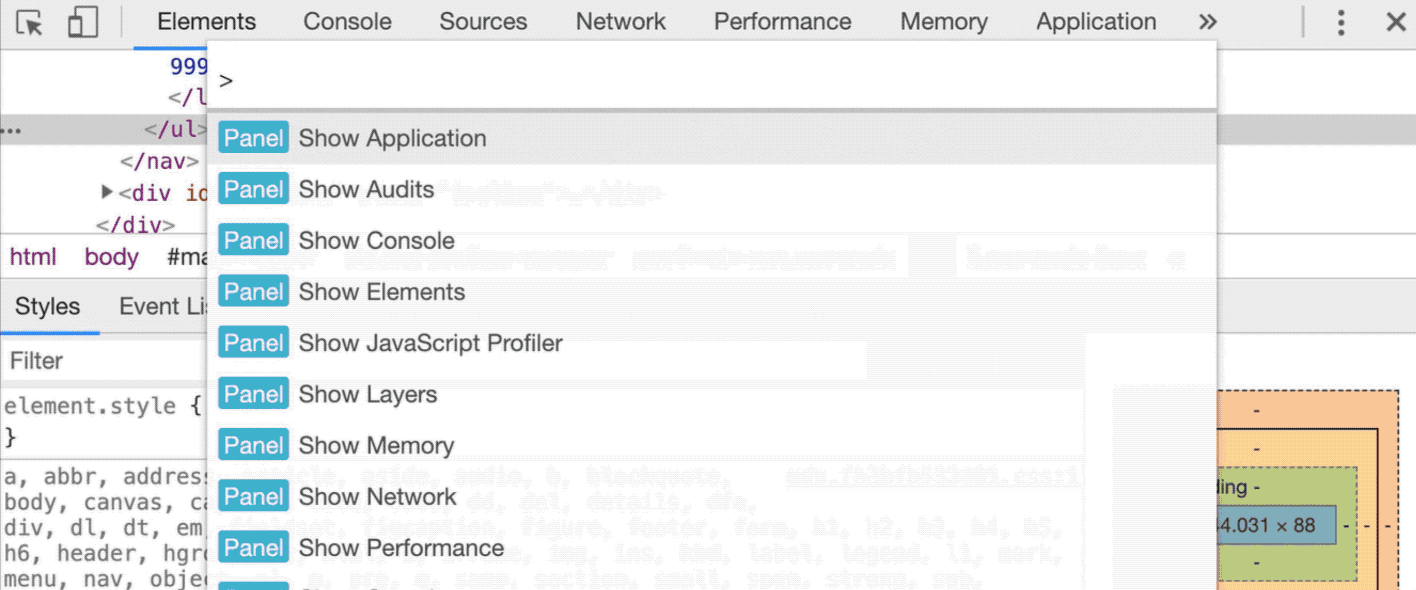Select the body breadcrumb item

tap(111, 257)
